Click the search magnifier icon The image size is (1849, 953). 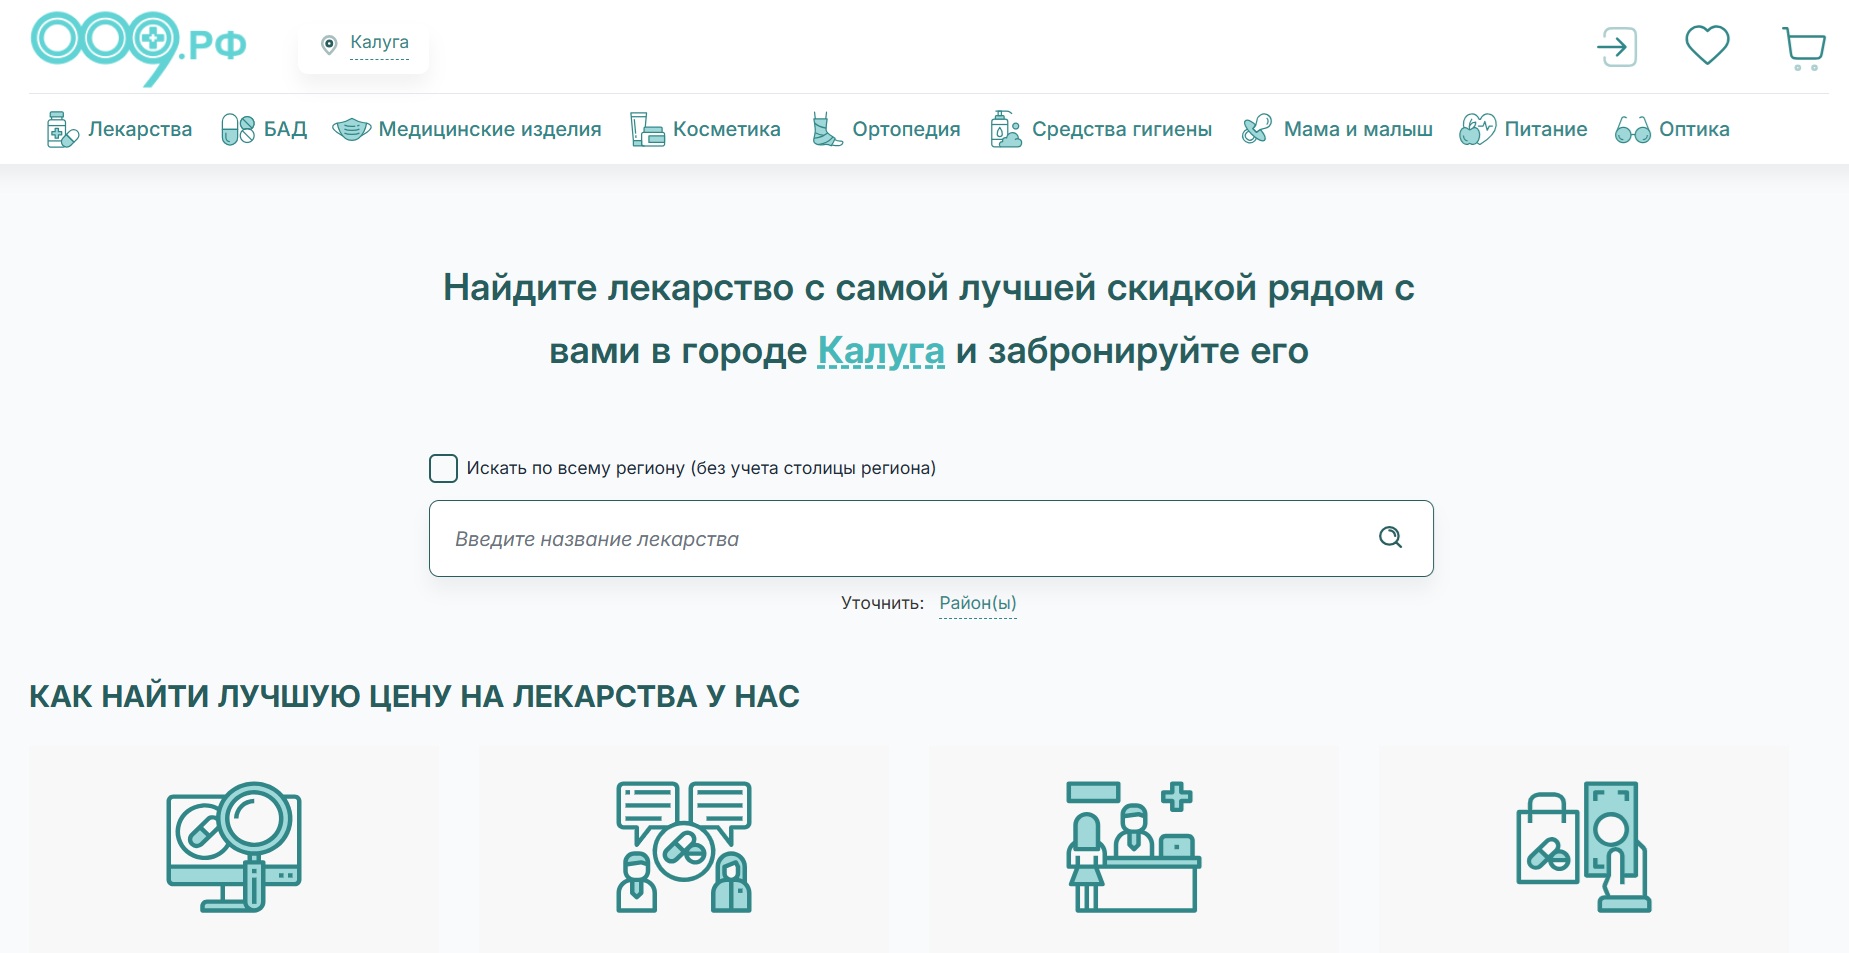tap(1390, 538)
